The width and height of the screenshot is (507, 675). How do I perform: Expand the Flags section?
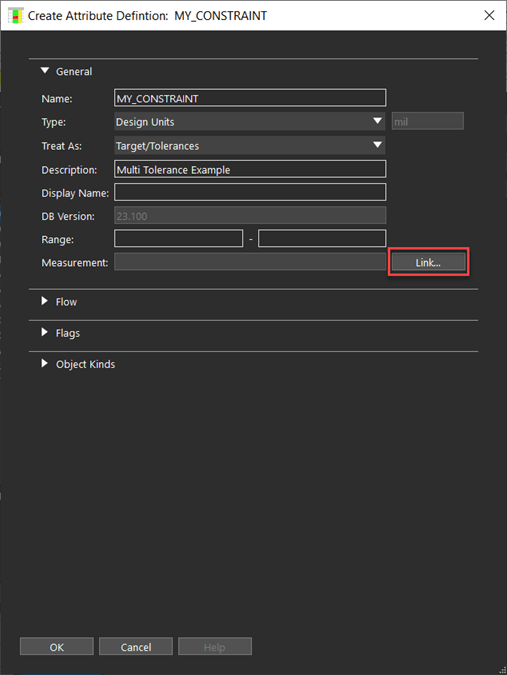[44, 332]
